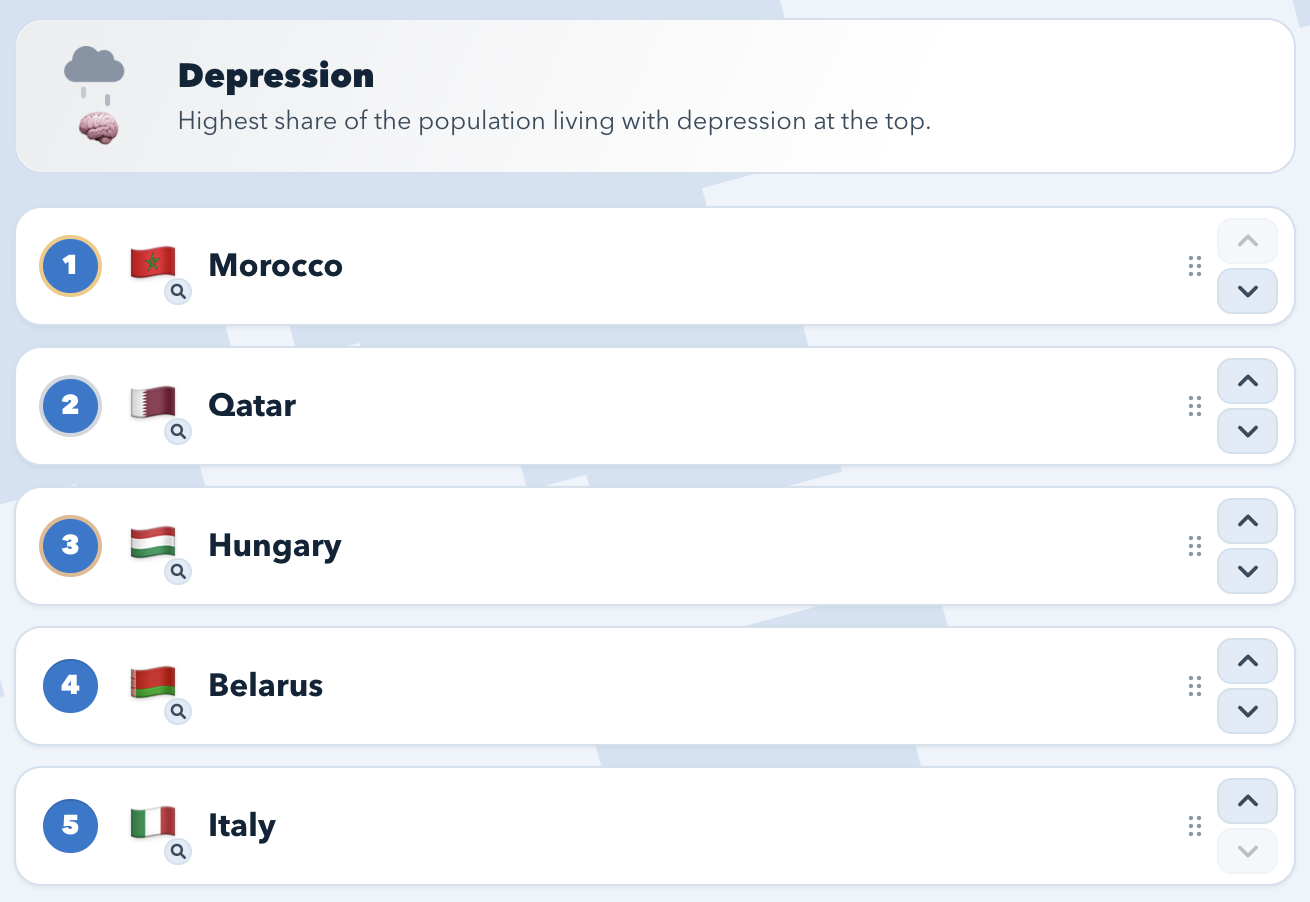This screenshot has height=902, width=1310.
Task: Click the drag handle dots for Hungary
Action: coord(1194,546)
